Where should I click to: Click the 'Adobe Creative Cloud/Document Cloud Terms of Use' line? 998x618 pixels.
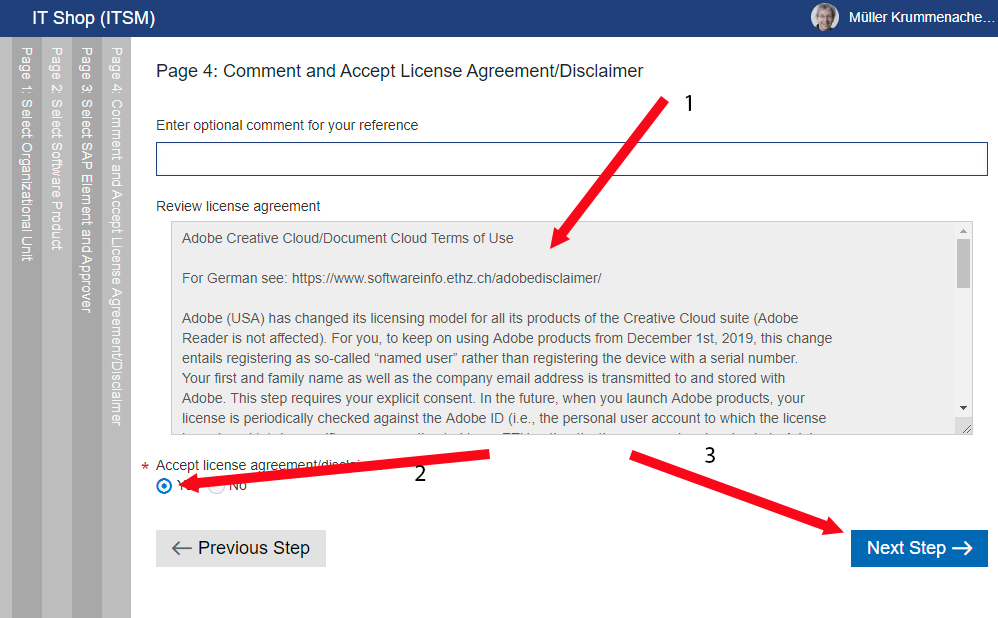pyautogui.click(x=348, y=238)
